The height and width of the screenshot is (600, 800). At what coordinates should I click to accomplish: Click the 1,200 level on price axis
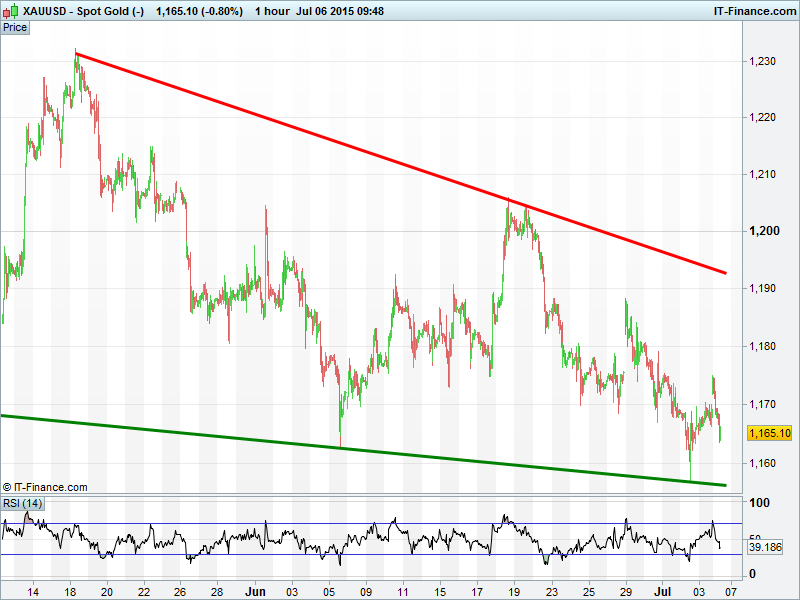click(x=763, y=232)
